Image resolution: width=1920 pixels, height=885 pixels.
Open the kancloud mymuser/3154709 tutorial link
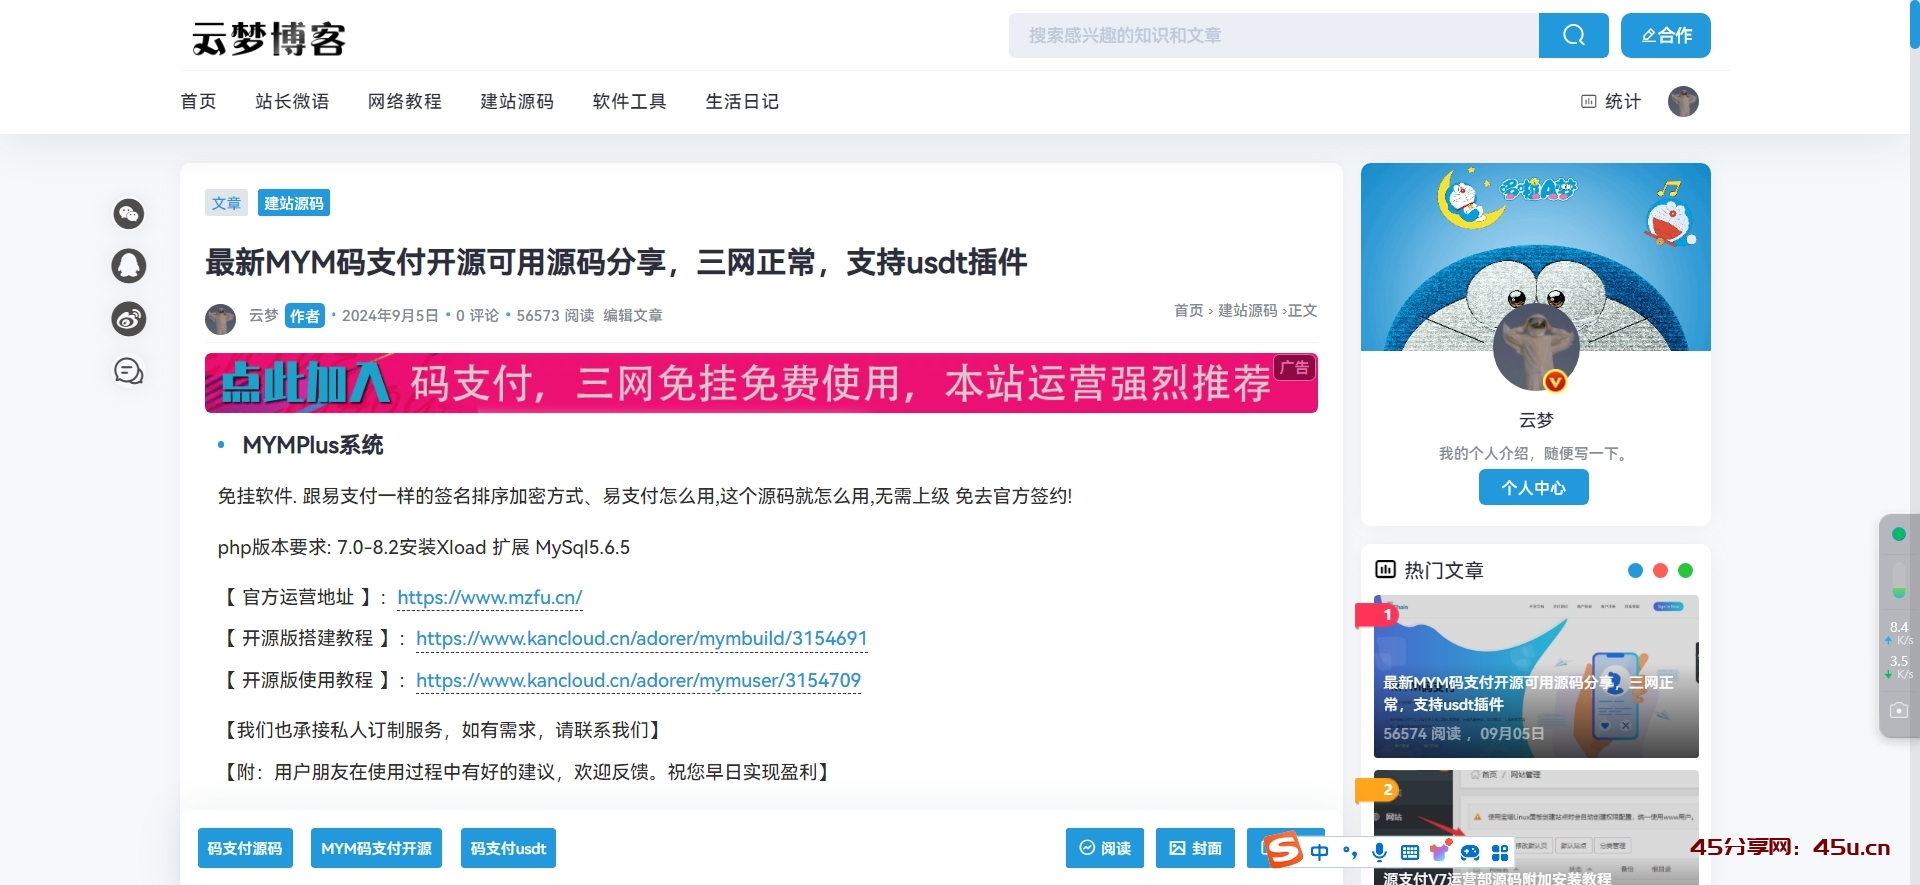[638, 680]
